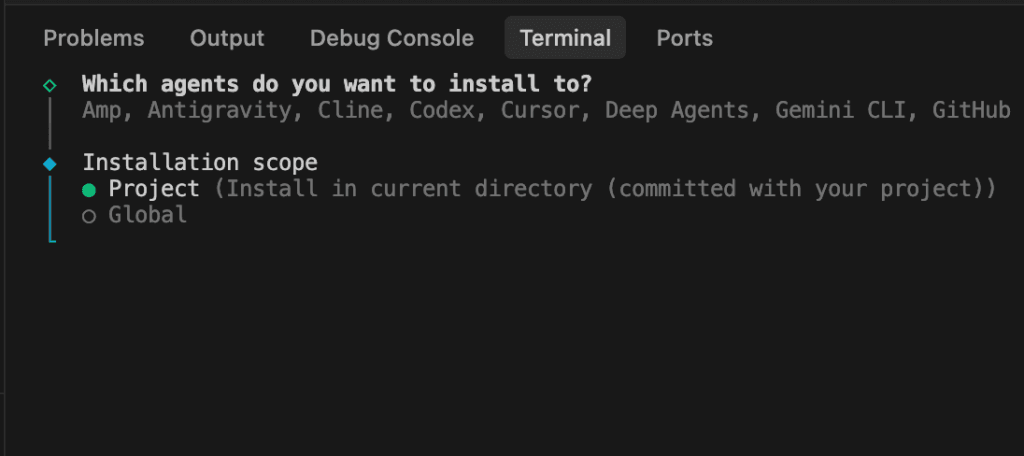Switch to the Problems tab
The width and height of the screenshot is (1024, 456).
[94, 38]
